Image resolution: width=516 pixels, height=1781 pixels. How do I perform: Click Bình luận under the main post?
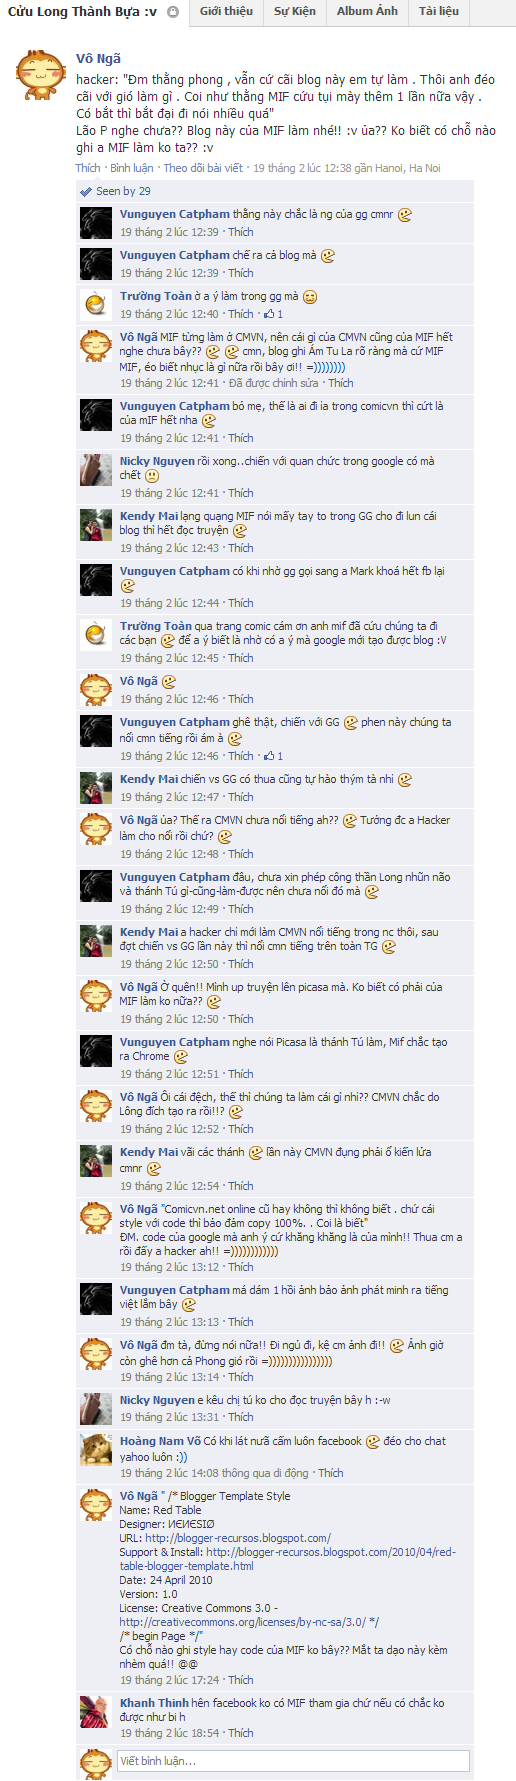coord(132,168)
